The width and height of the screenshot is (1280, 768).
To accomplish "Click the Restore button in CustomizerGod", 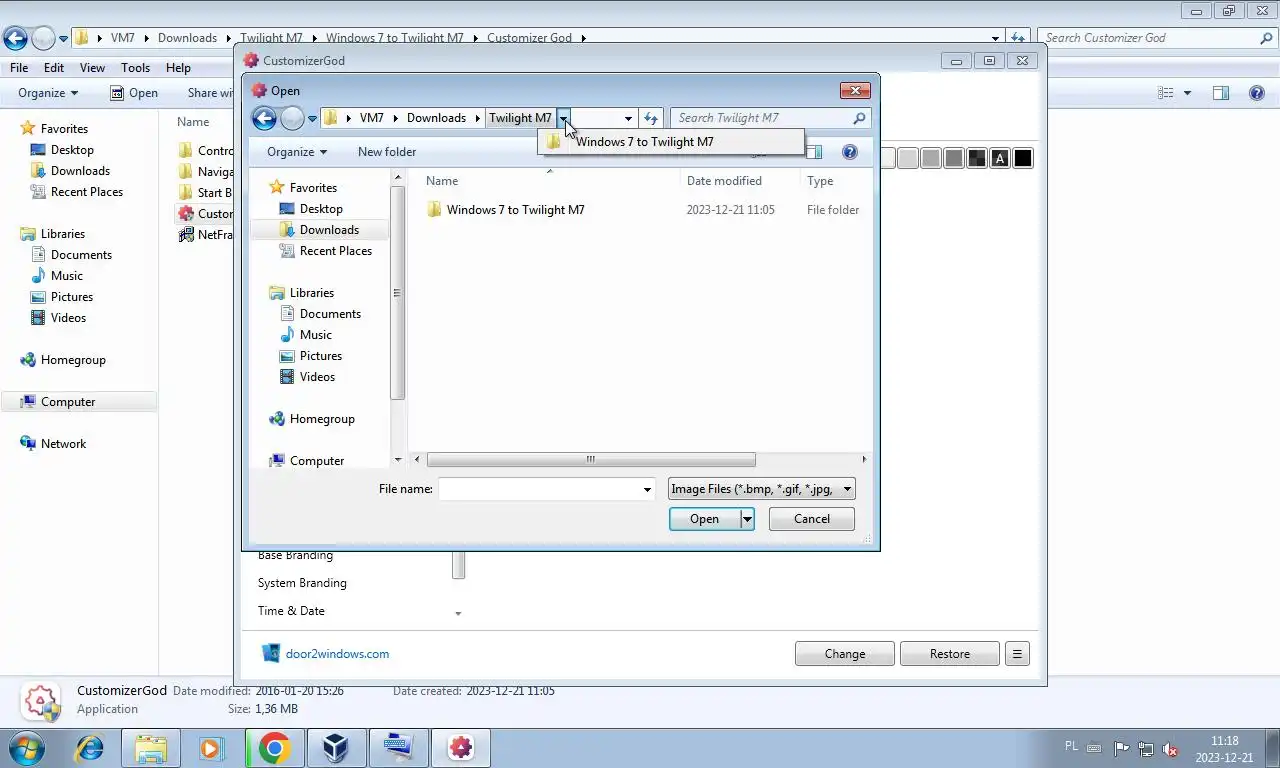I will [x=950, y=654].
